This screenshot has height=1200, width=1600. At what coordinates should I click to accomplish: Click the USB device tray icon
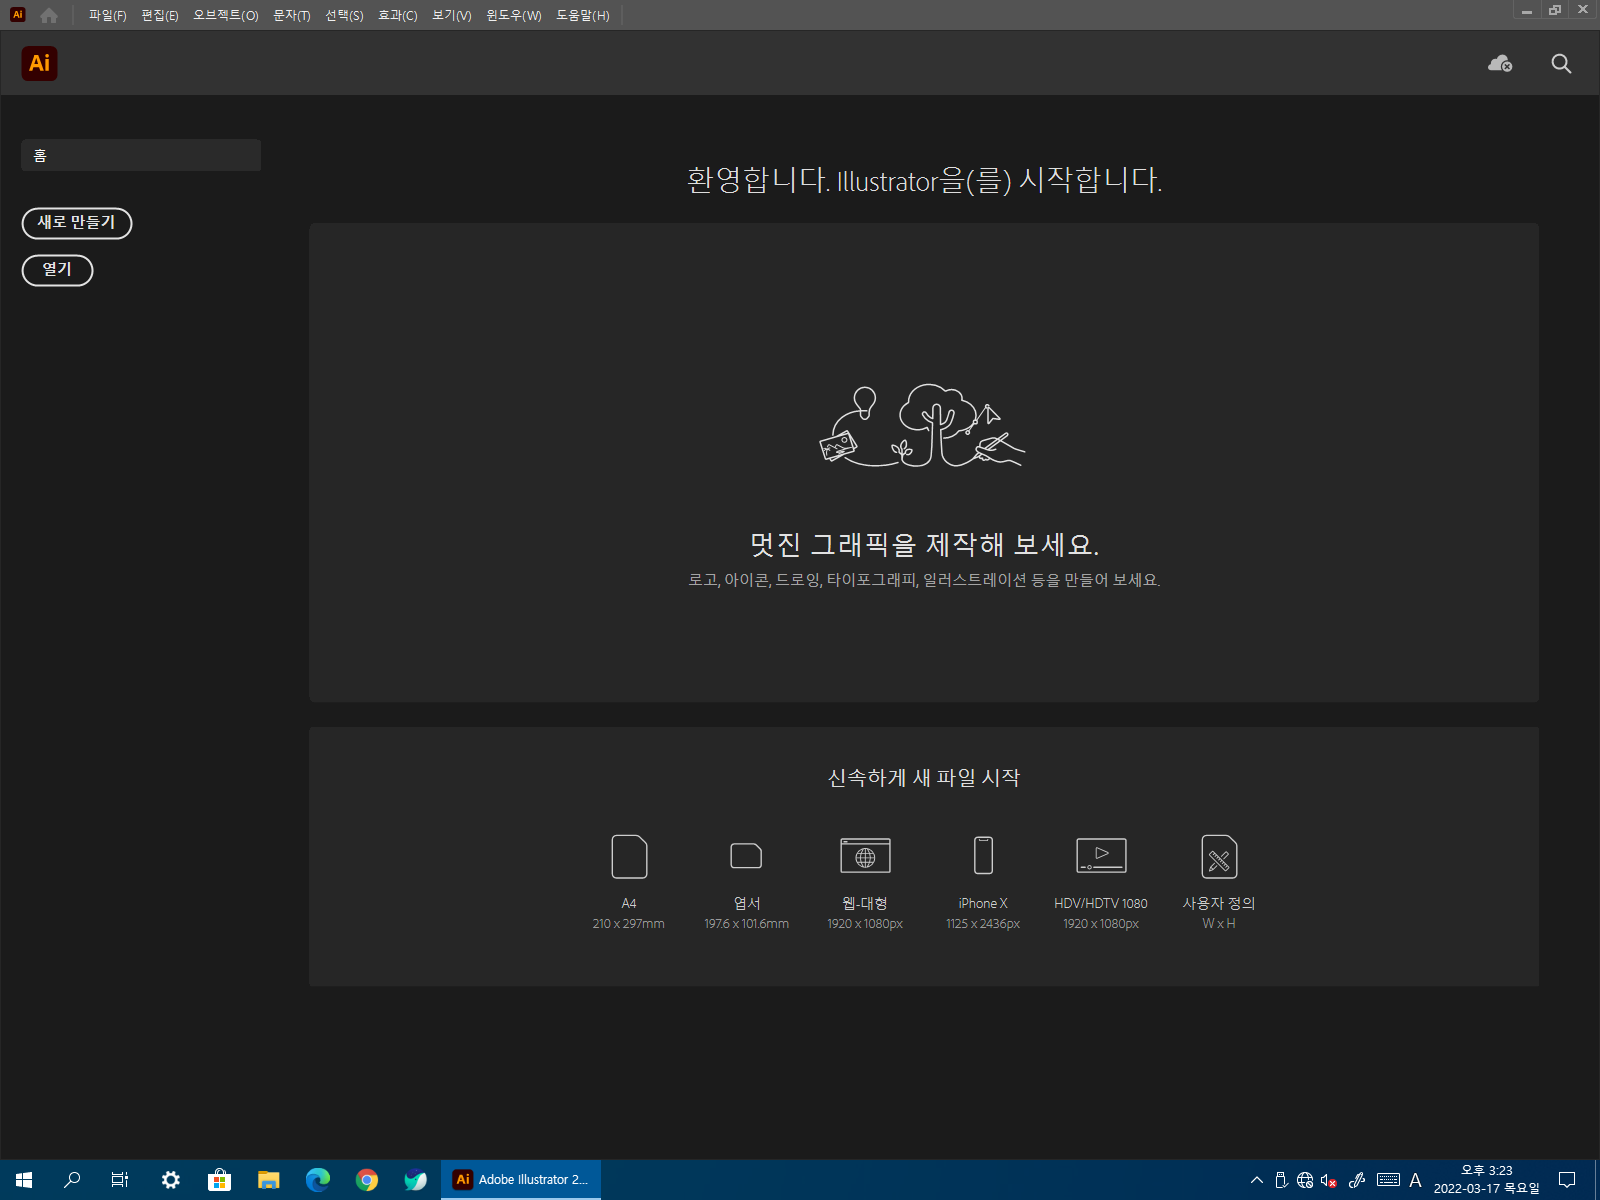tap(1281, 1180)
